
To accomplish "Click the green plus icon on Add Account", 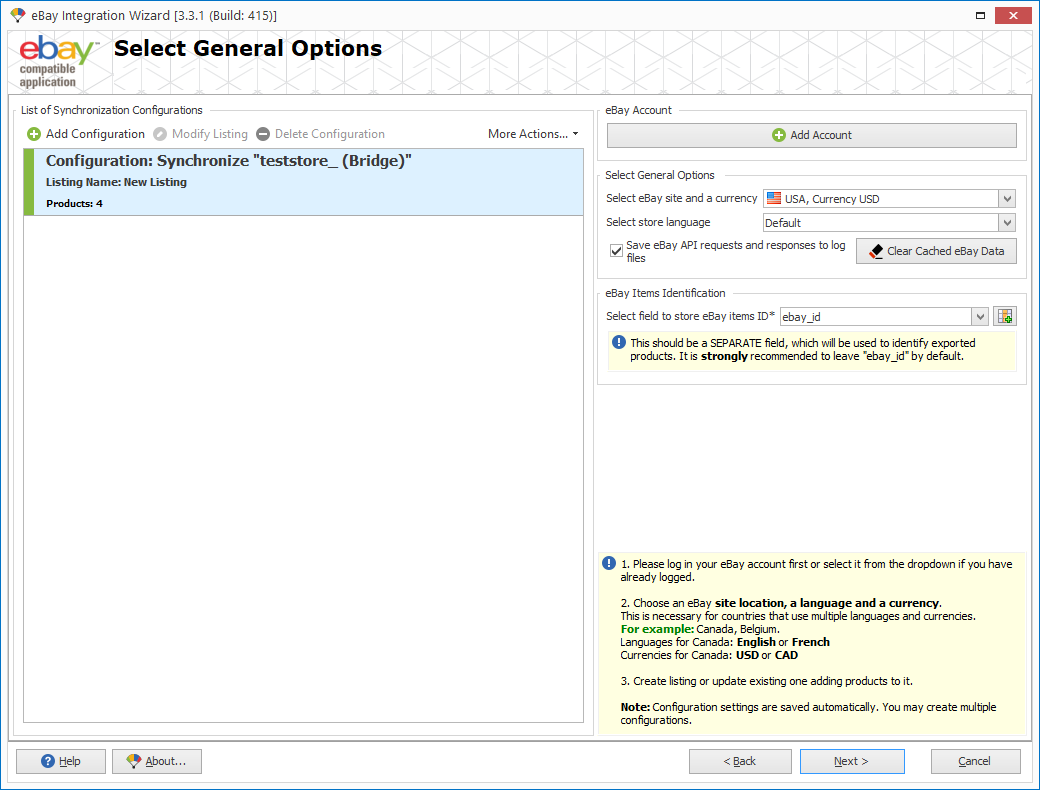I will 779,135.
